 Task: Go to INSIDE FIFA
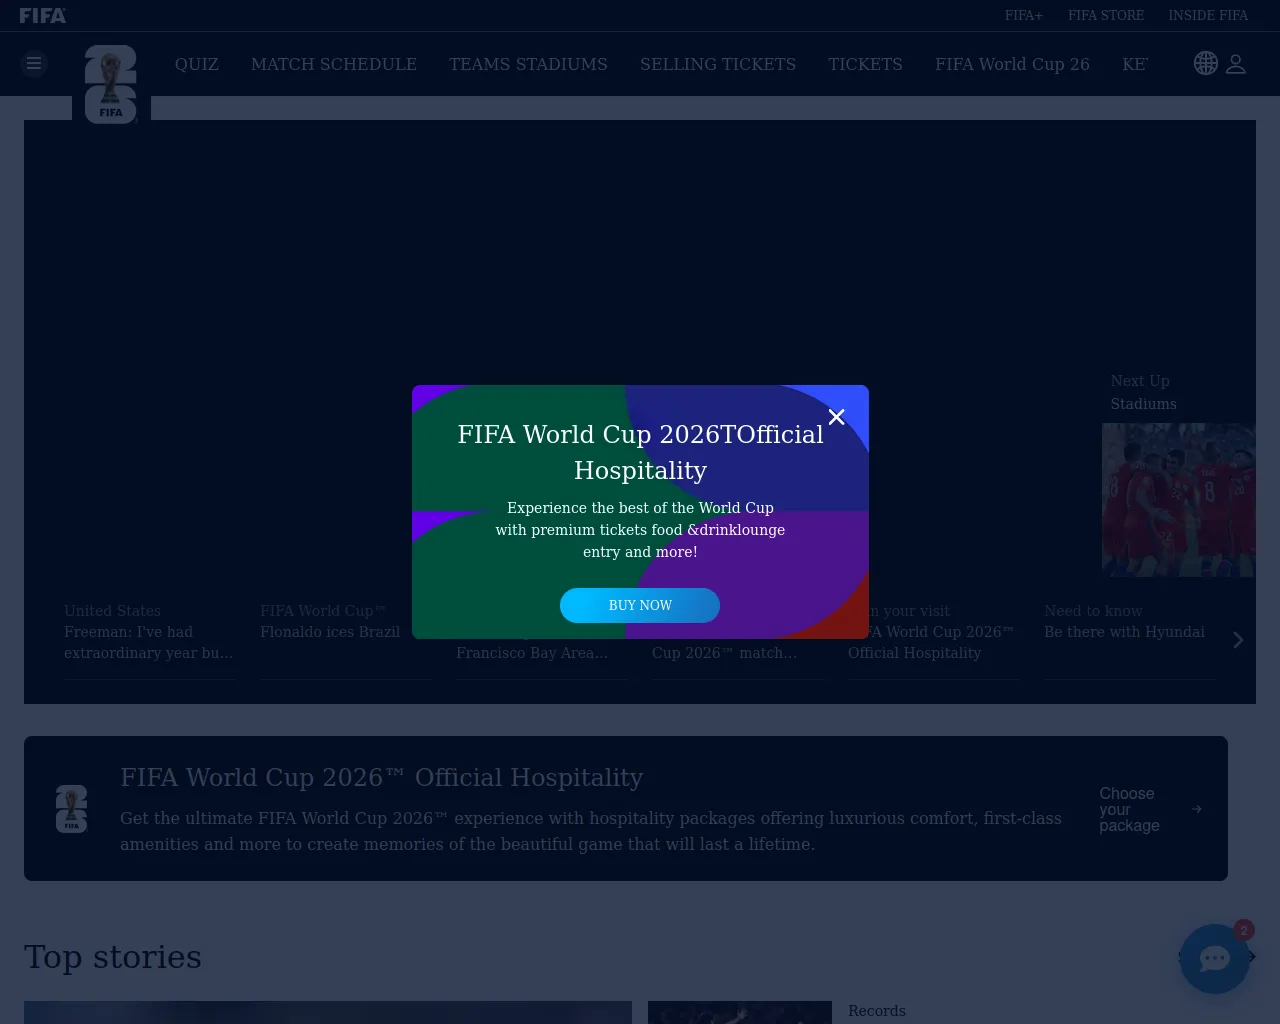1208,15
